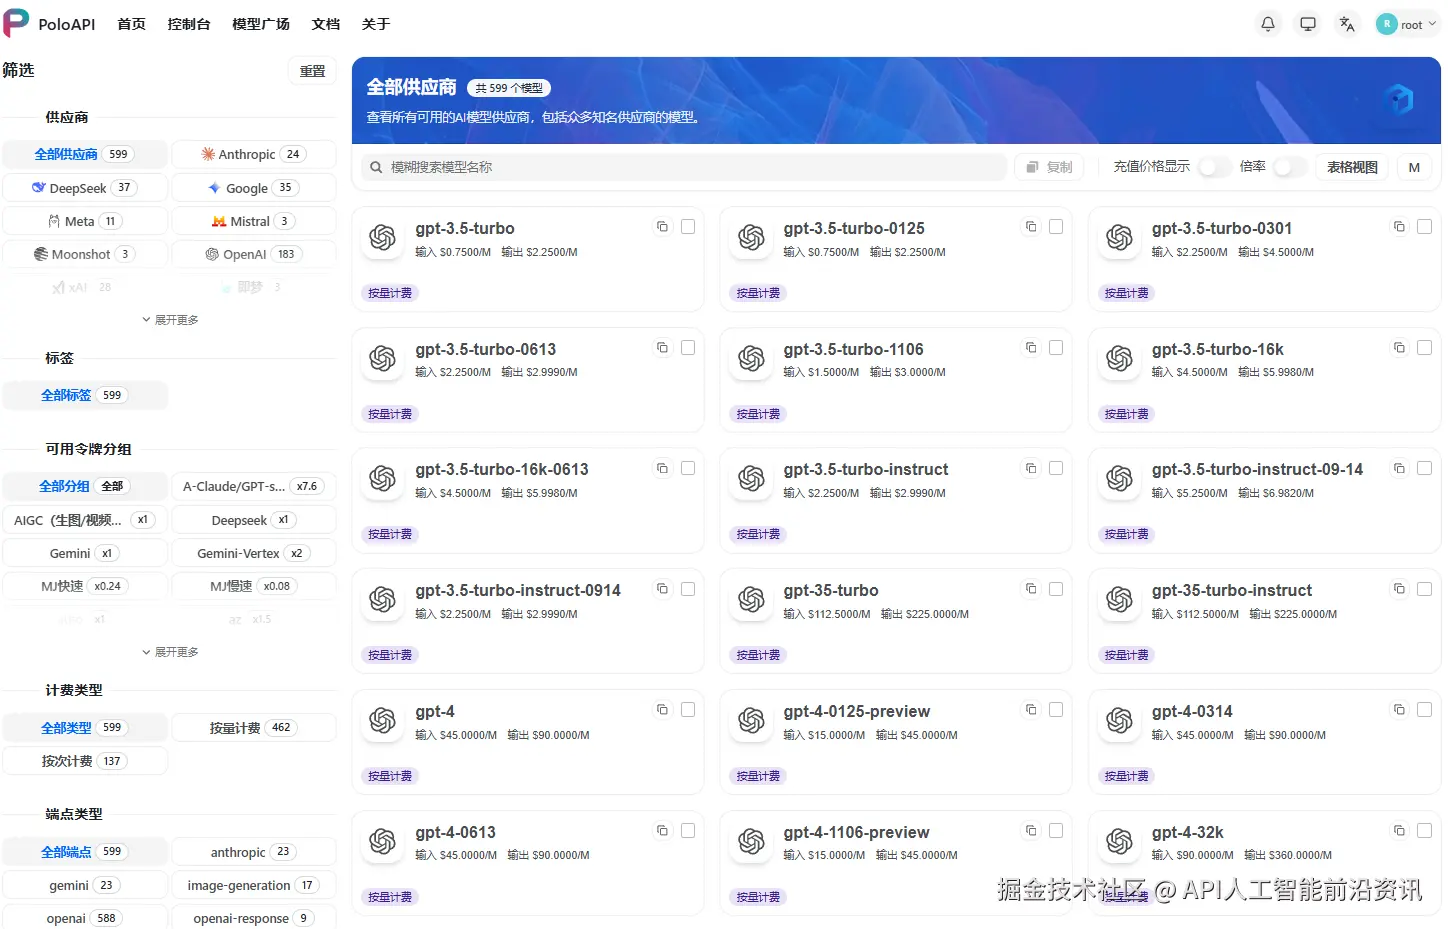Screen dimensions: 1448x929
Task: Copy the gpt-4-32k model name icon
Action: pyautogui.click(x=1399, y=831)
